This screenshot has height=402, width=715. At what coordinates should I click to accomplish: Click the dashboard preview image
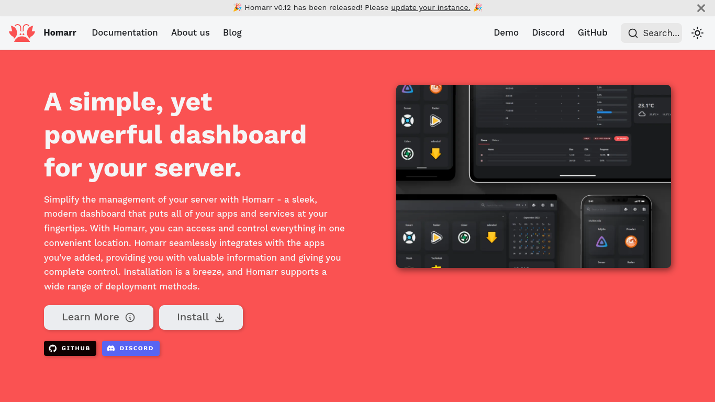(x=533, y=176)
